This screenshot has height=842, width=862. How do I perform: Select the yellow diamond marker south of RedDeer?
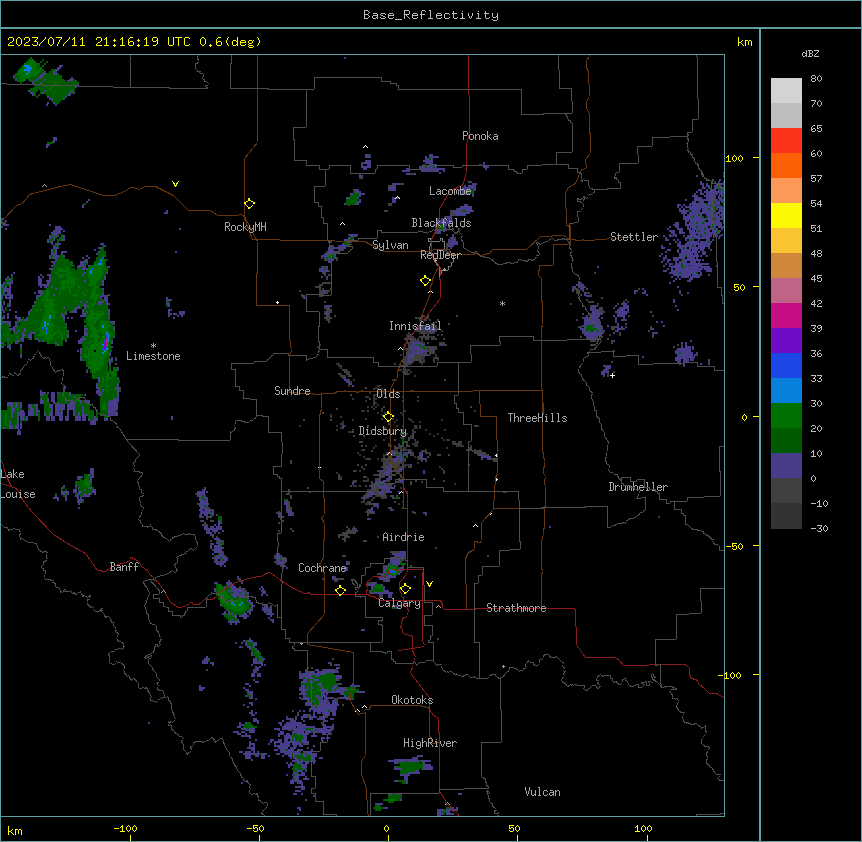(x=425, y=281)
